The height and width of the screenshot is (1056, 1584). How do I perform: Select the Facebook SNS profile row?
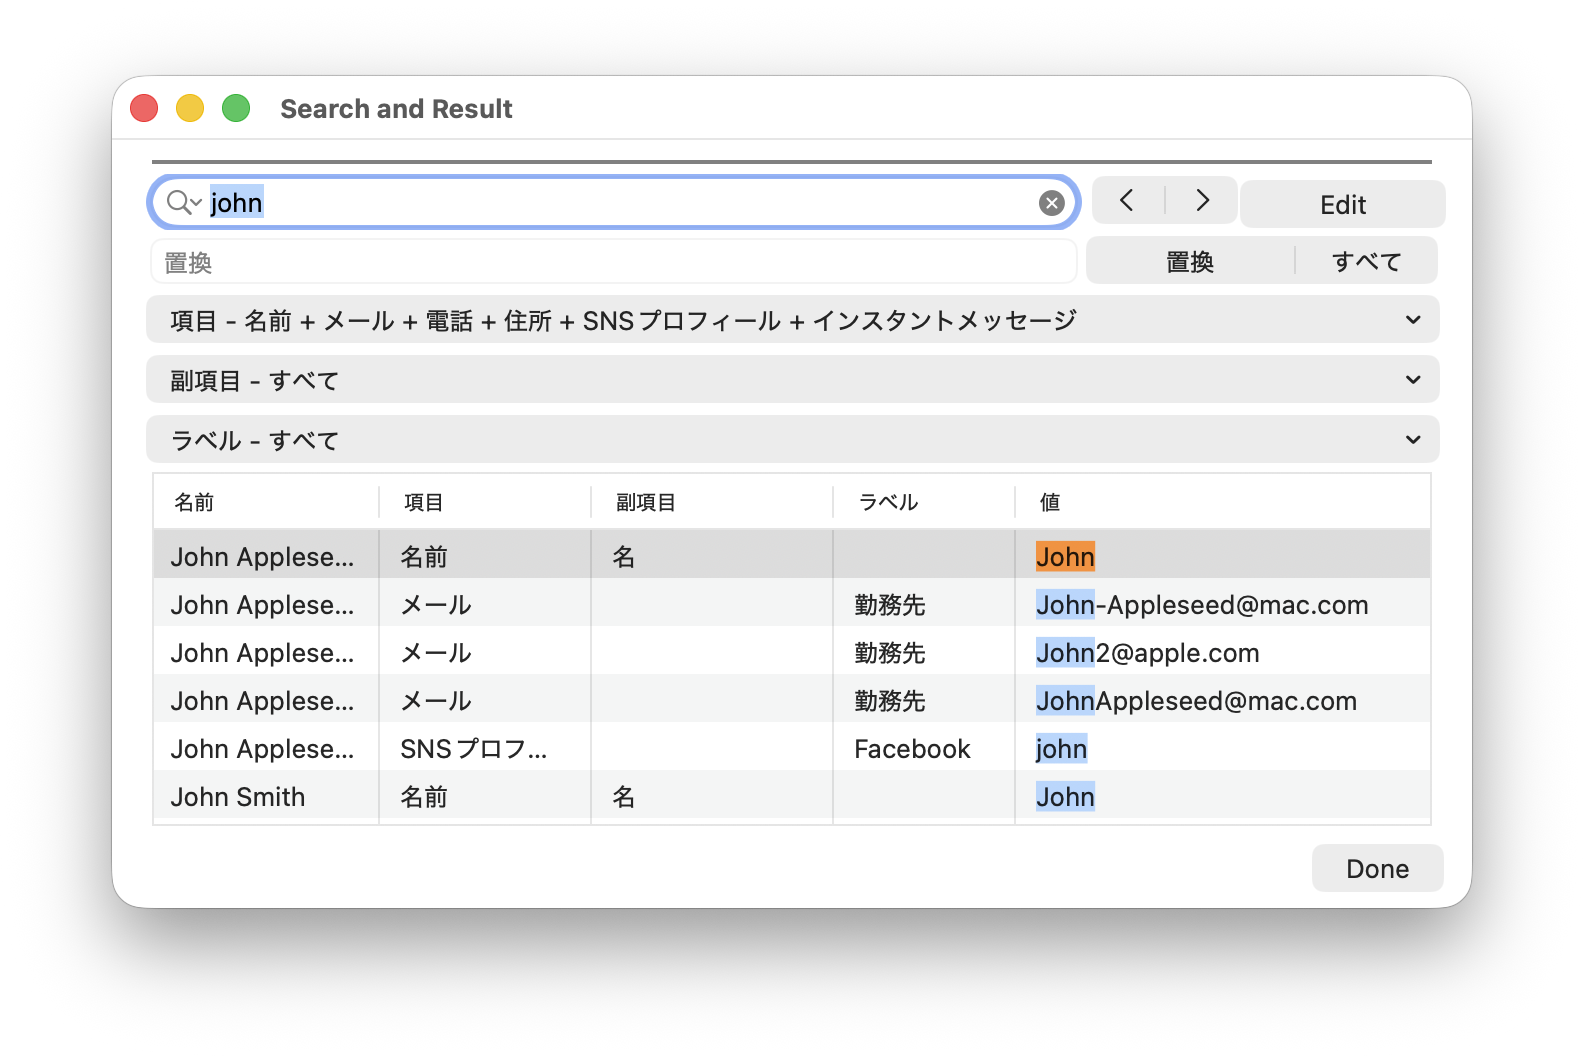coord(792,749)
